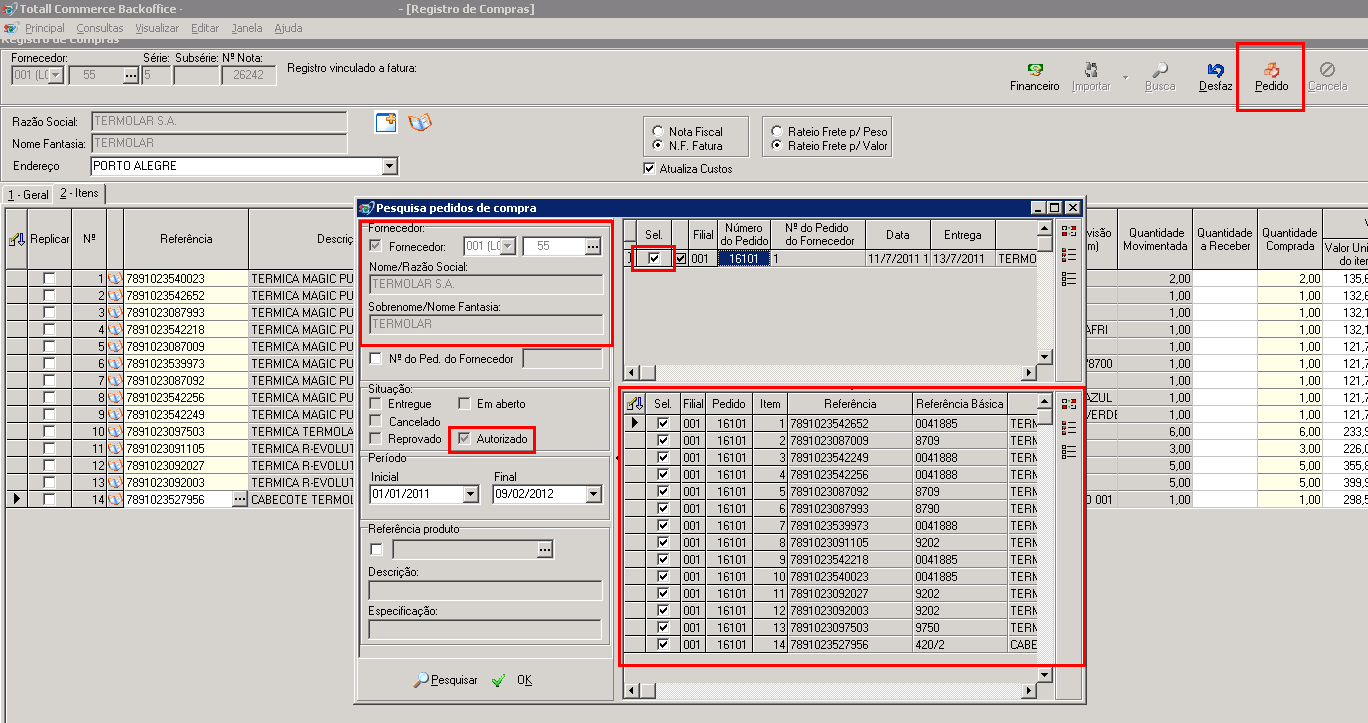1368x723 pixels.
Task: Click the middle list icon beside the orders grid
Action: point(1068,255)
